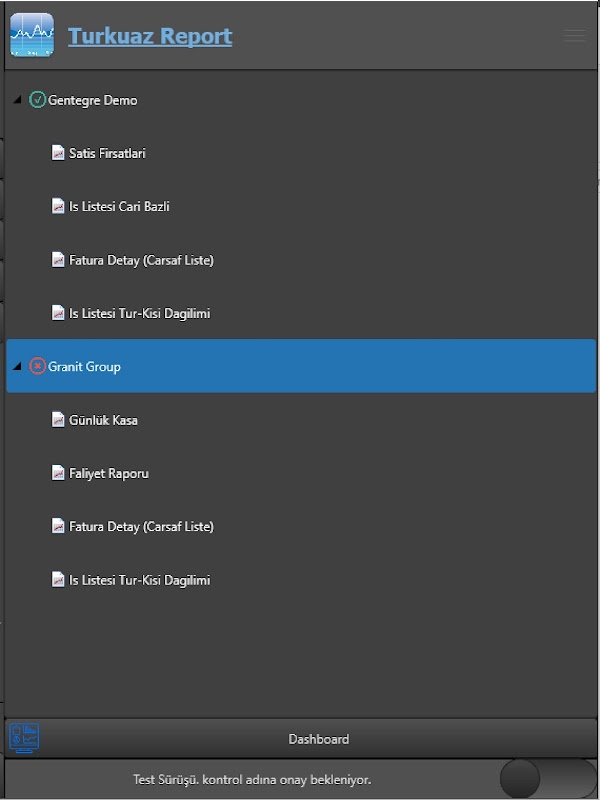600x800 pixels.
Task: Click the Dashboard button
Action: (x=318, y=739)
